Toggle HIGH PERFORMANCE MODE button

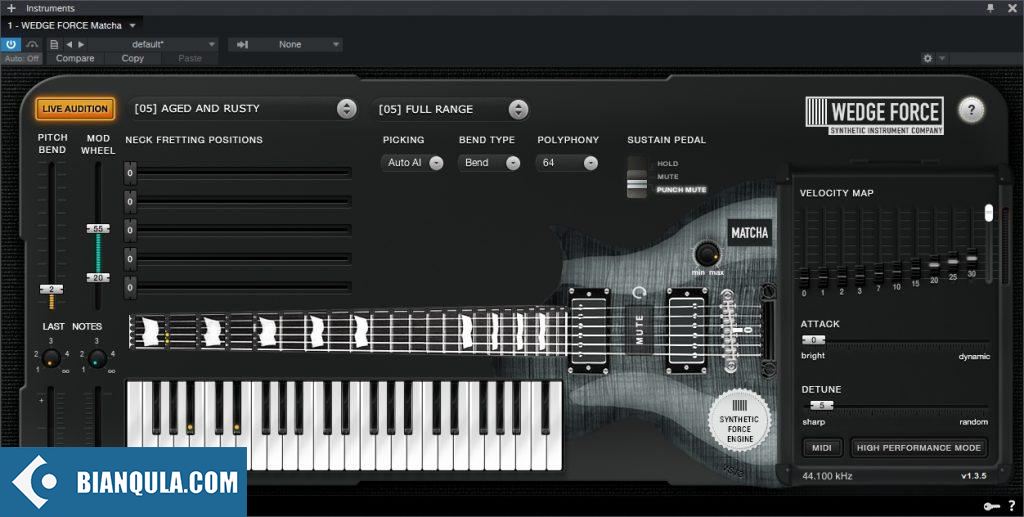919,448
